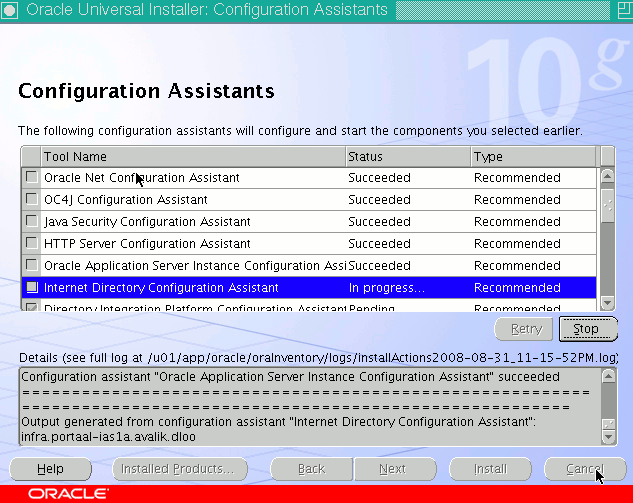Click the Stop button
The width and height of the screenshot is (633, 503).
(588, 329)
